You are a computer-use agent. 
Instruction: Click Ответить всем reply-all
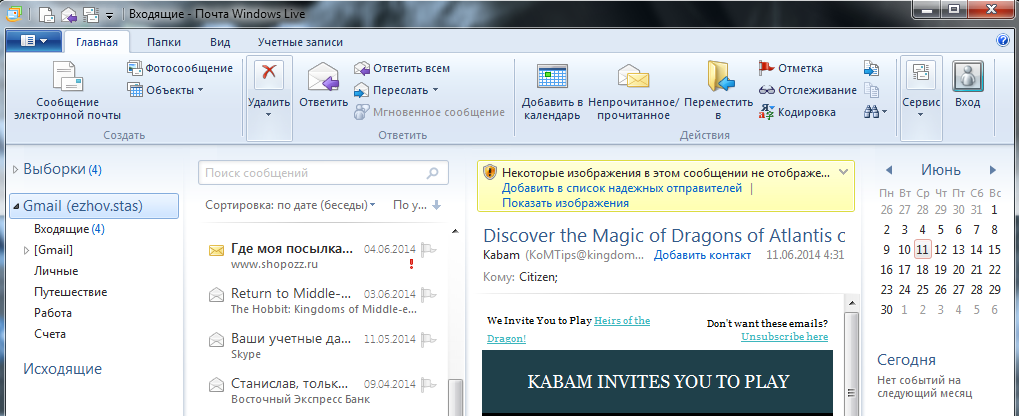[402, 68]
